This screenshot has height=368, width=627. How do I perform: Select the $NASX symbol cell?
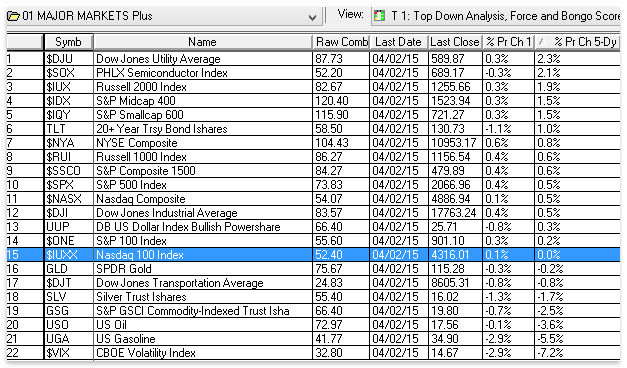point(68,199)
